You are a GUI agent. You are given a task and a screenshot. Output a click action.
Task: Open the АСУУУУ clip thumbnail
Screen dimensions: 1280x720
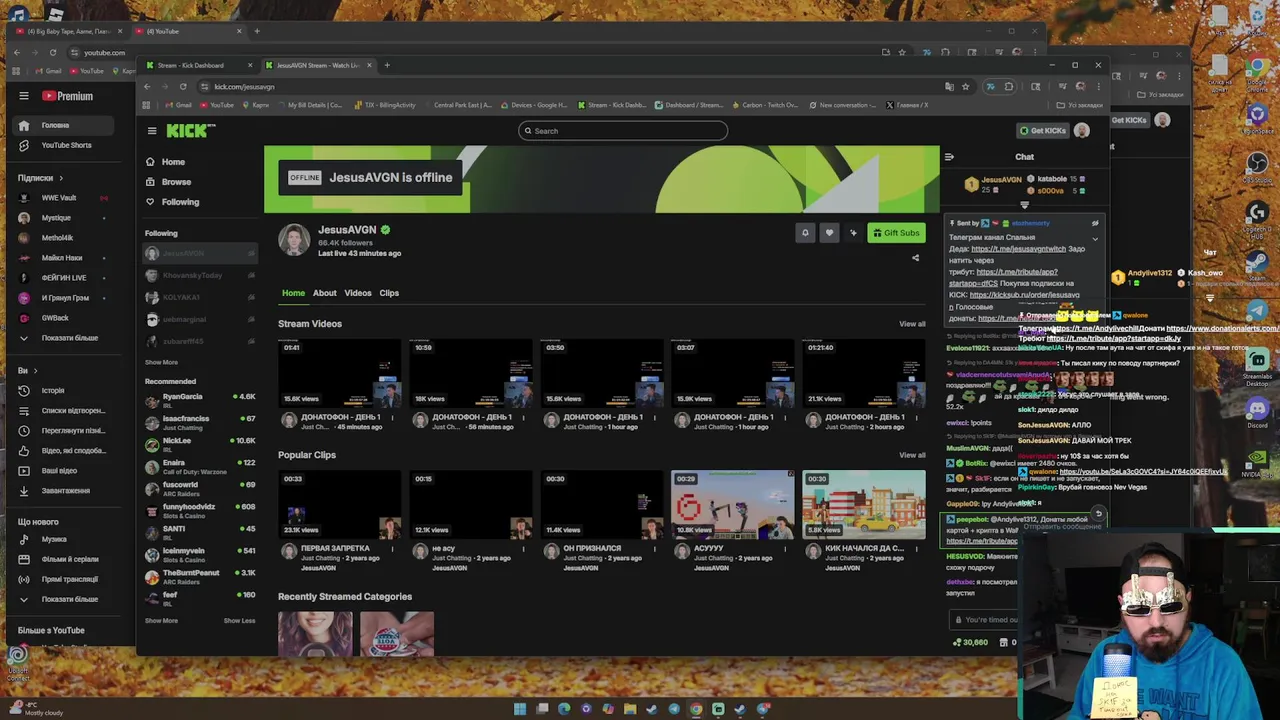click(733, 504)
